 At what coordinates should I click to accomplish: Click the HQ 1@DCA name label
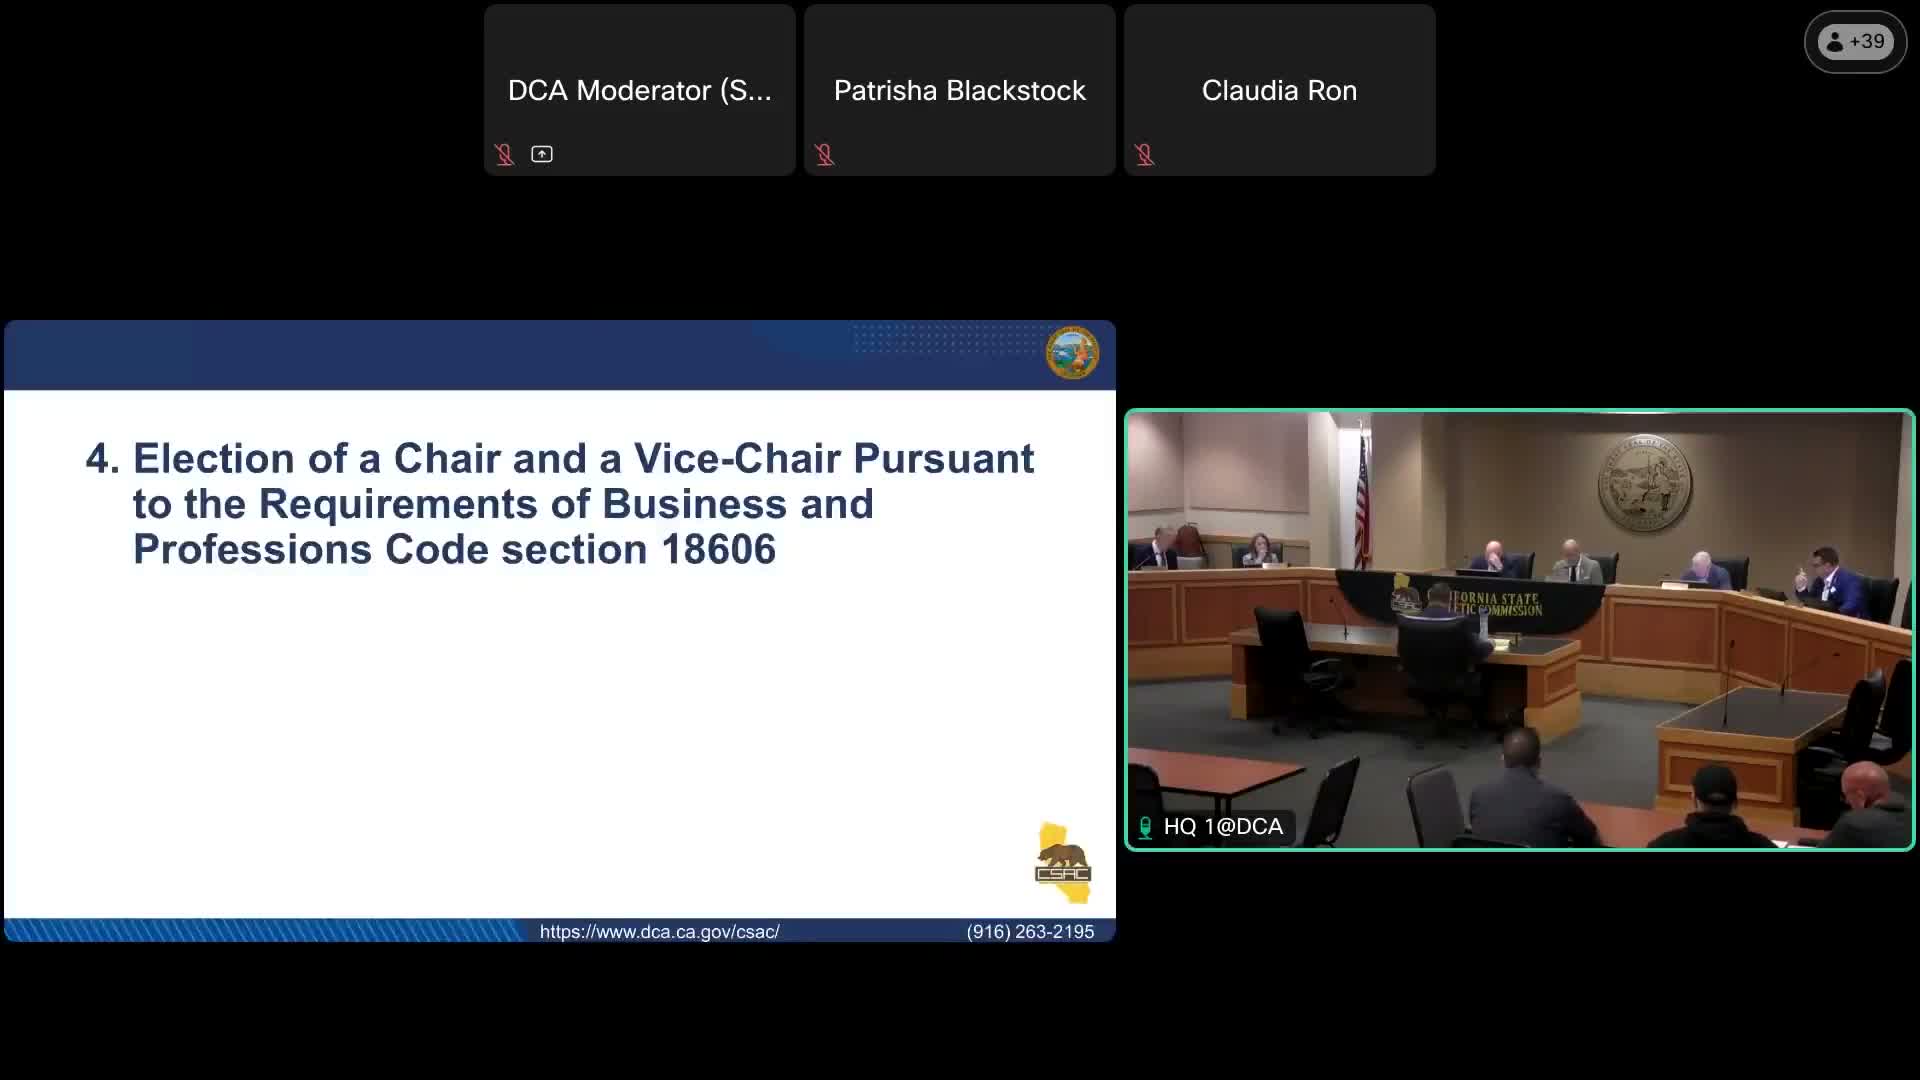1222,827
